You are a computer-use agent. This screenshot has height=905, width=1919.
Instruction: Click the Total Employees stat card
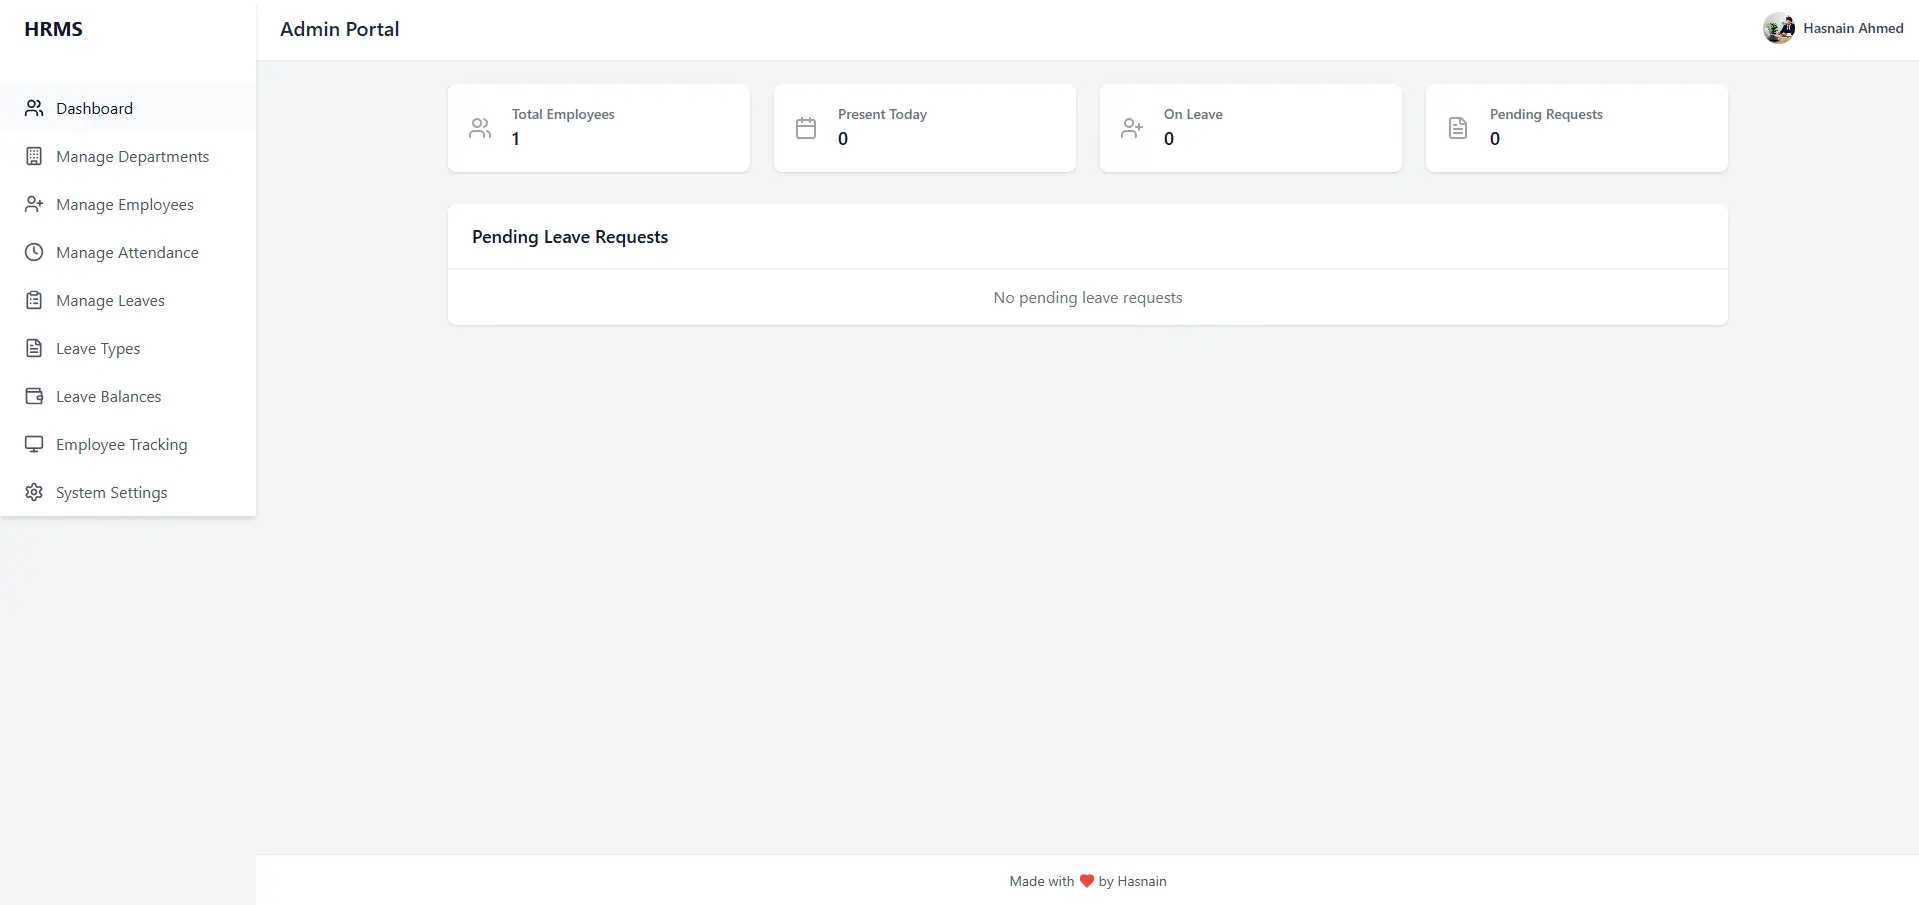(598, 127)
